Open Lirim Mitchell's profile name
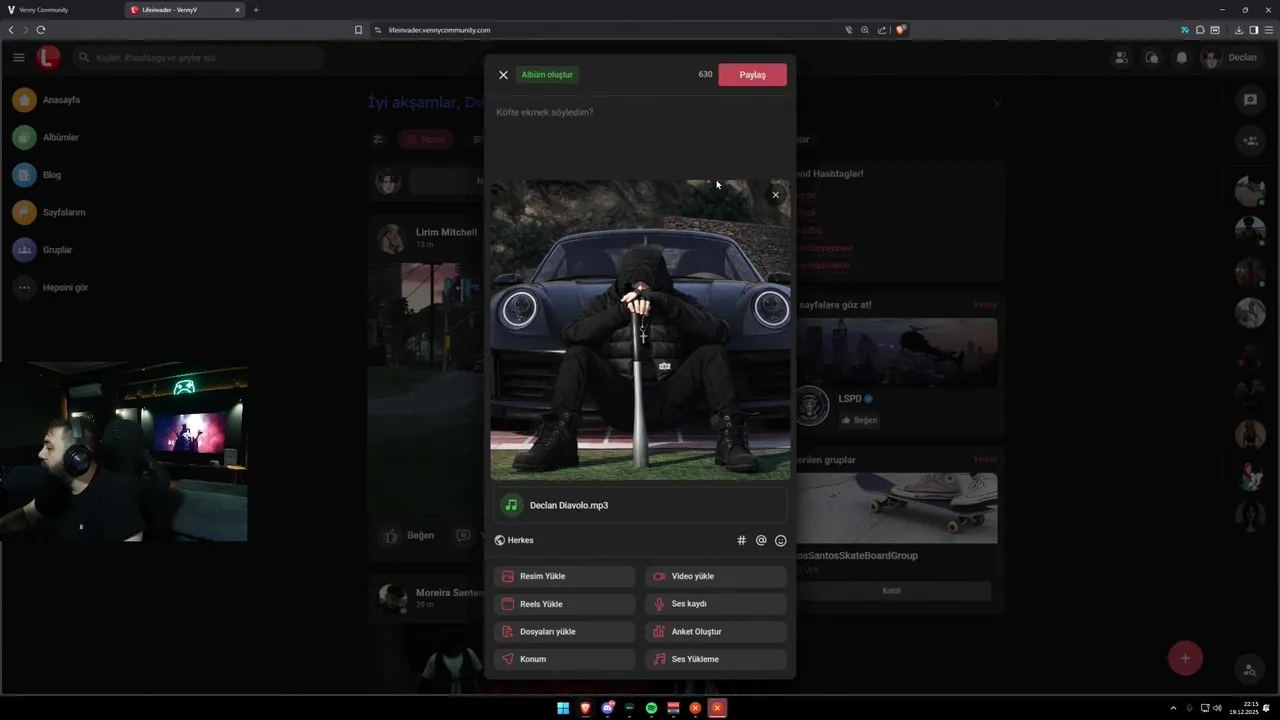Screen dimensions: 1280x720 coord(446,232)
